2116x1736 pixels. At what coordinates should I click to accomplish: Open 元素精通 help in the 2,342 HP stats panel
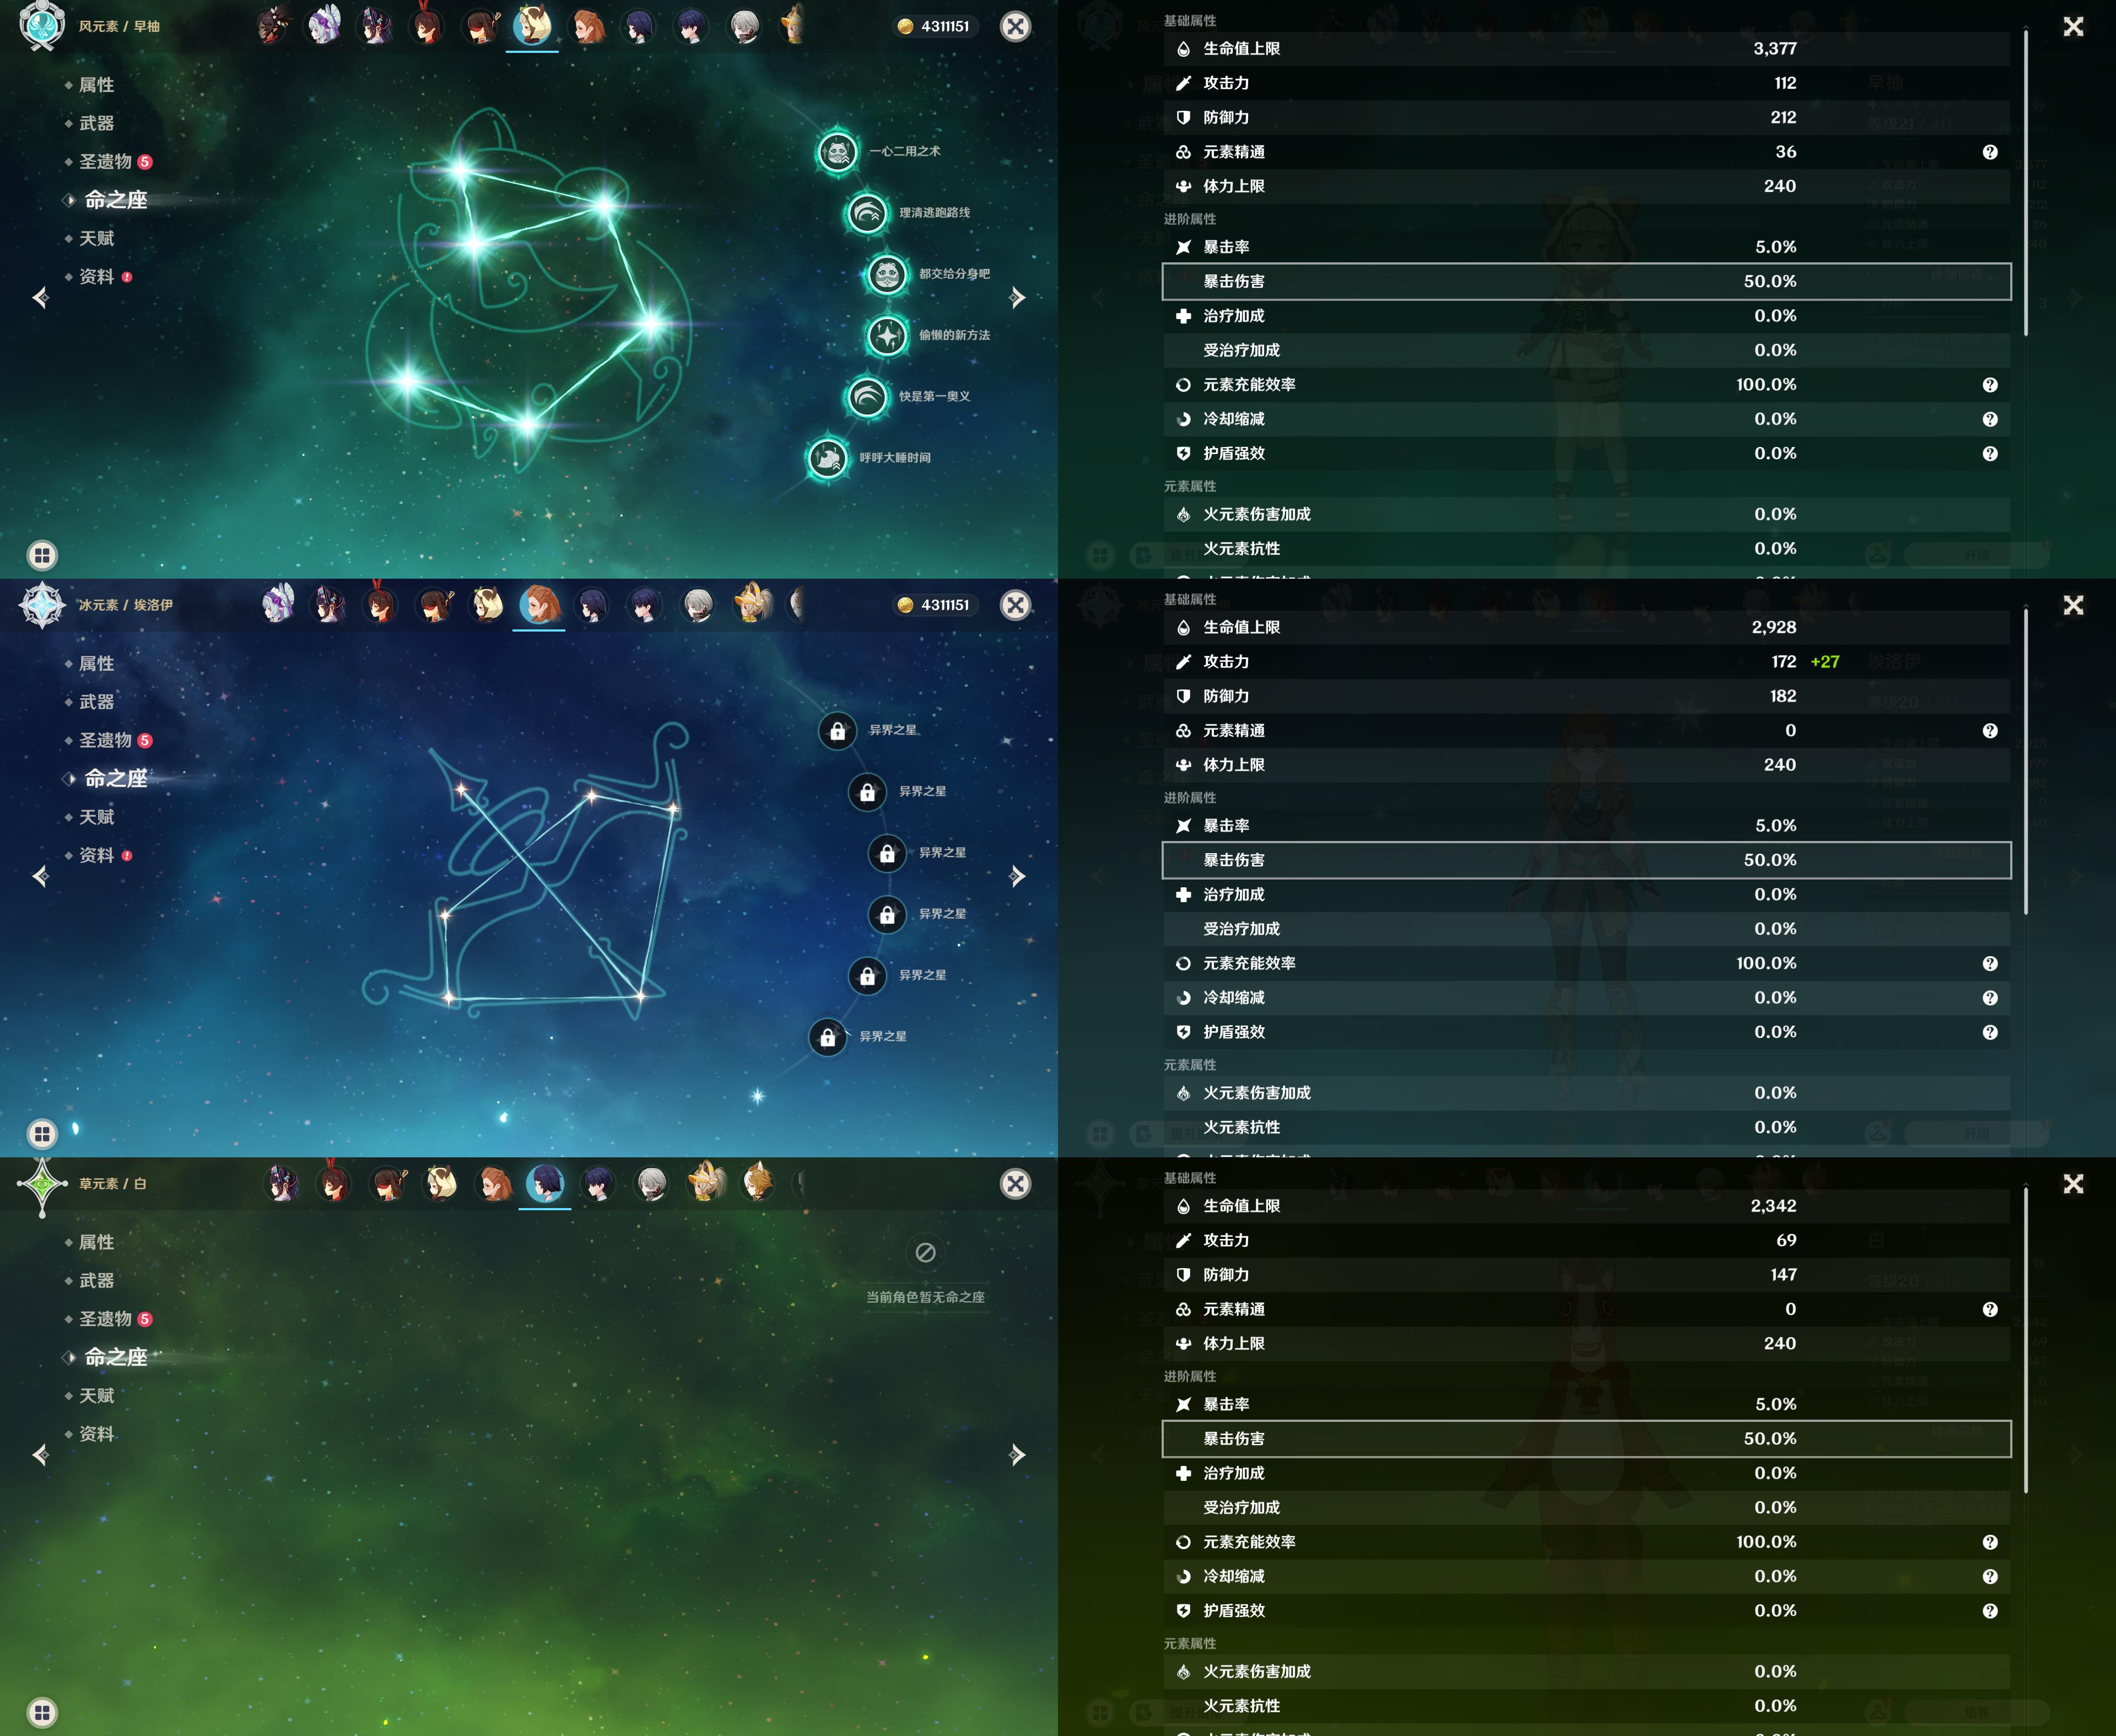[1990, 1310]
